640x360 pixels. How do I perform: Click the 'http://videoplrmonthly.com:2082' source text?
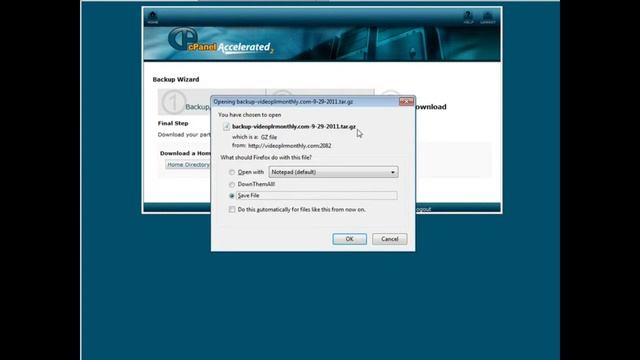[289, 146]
